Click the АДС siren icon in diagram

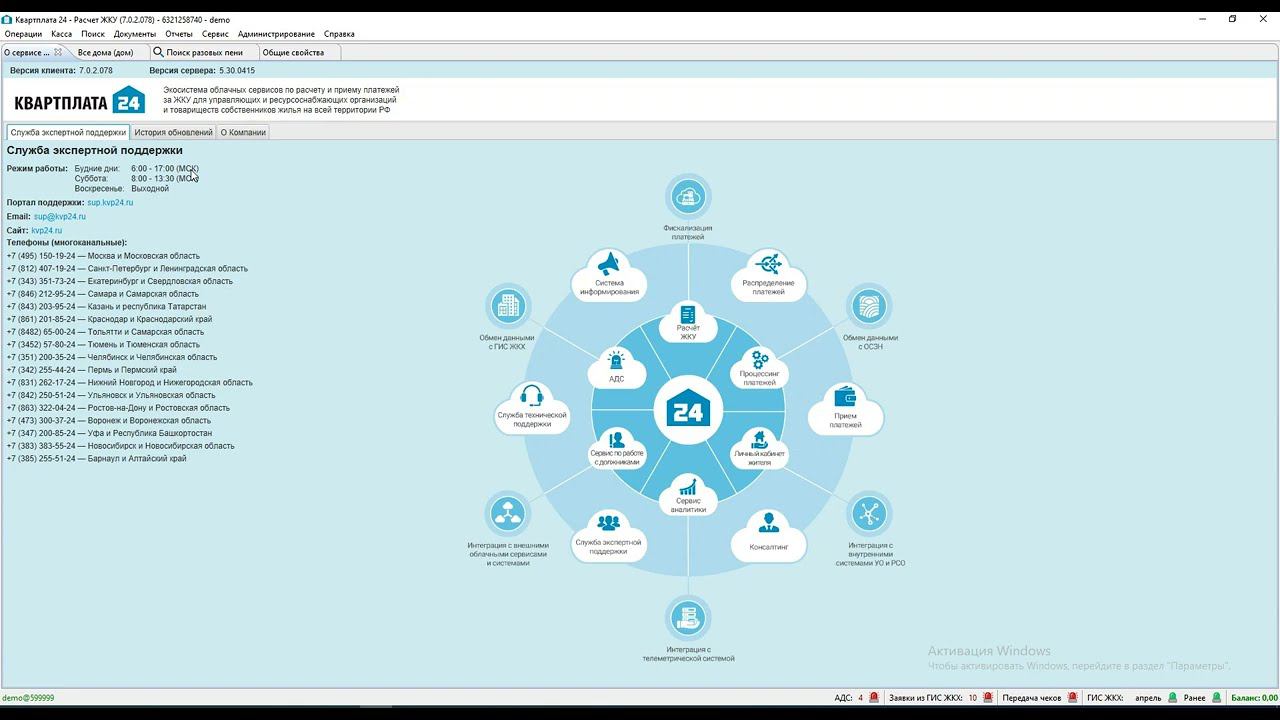pyautogui.click(x=616, y=360)
